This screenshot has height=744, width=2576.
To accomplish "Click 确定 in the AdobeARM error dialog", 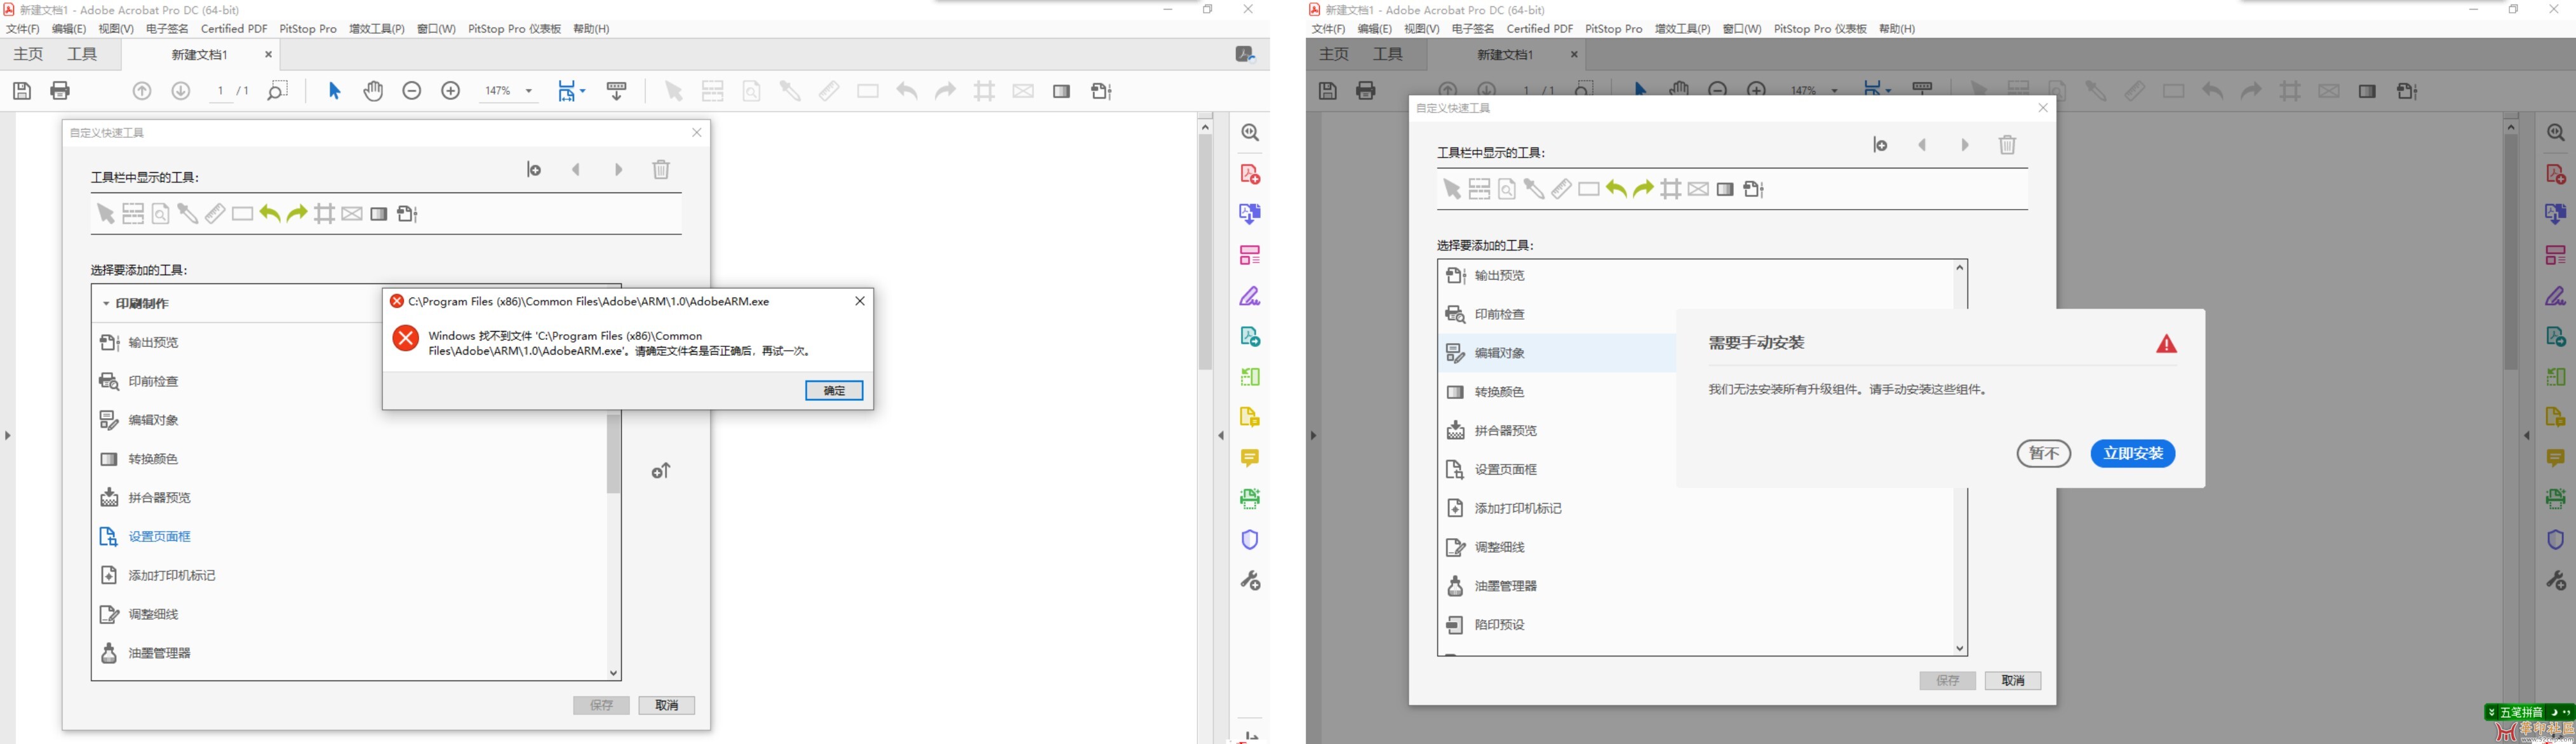I will tap(834, 391).
